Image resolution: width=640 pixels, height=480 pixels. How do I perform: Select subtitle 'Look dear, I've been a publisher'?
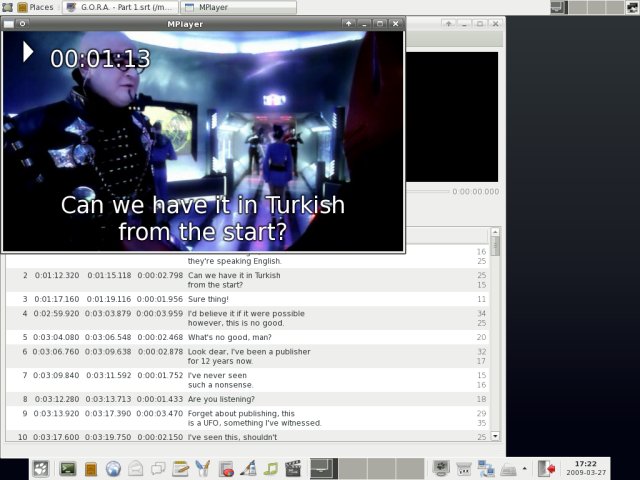coord(247,356)
